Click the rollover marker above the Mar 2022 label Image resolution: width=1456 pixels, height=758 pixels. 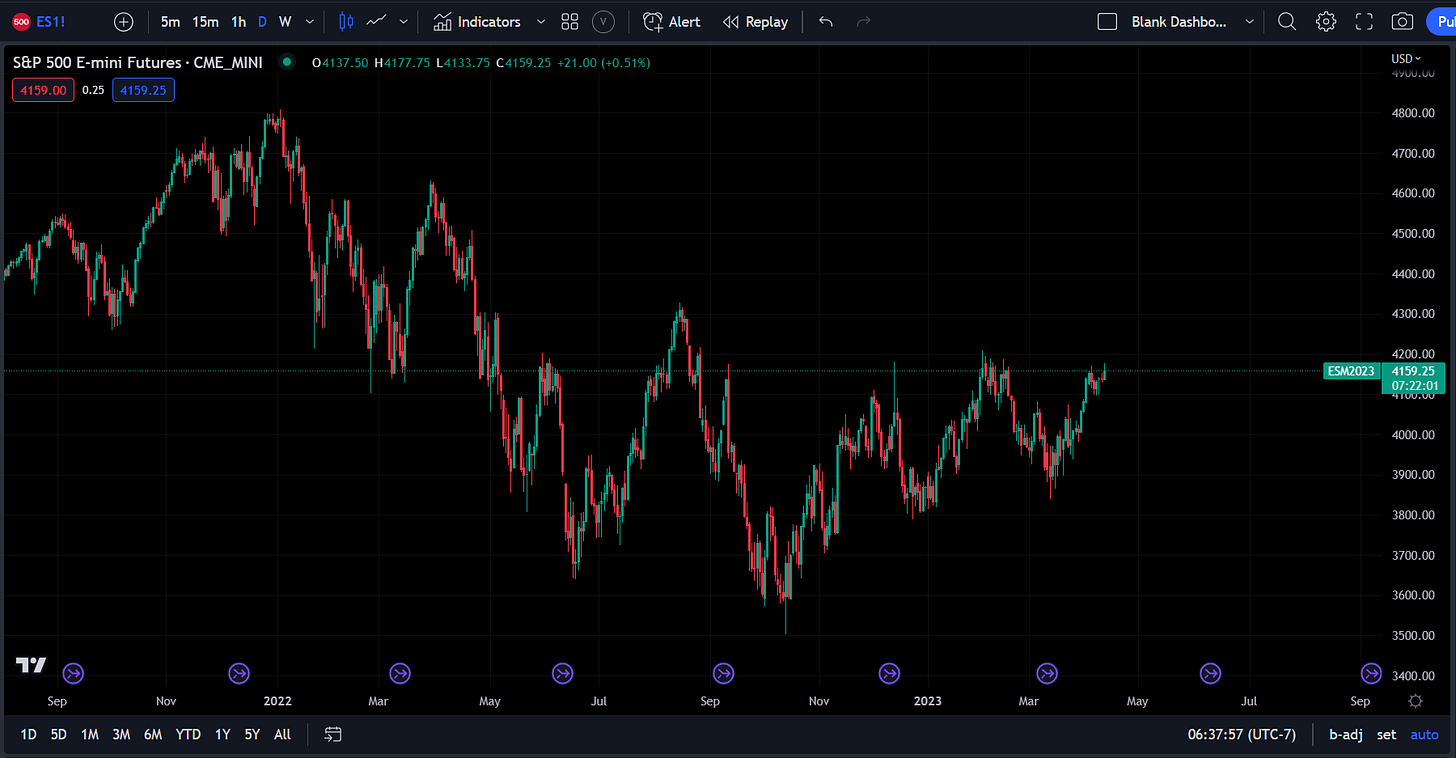(400, 673)
